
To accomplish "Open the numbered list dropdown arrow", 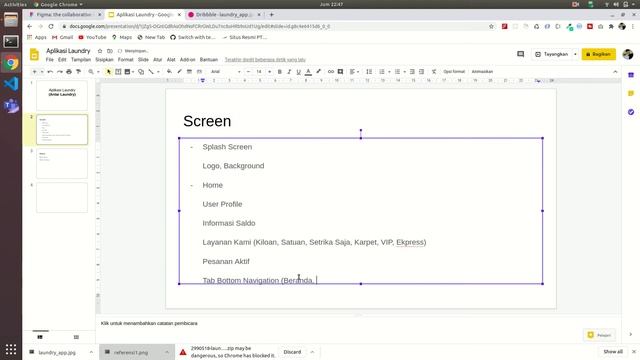I will (x=389, y=72).
